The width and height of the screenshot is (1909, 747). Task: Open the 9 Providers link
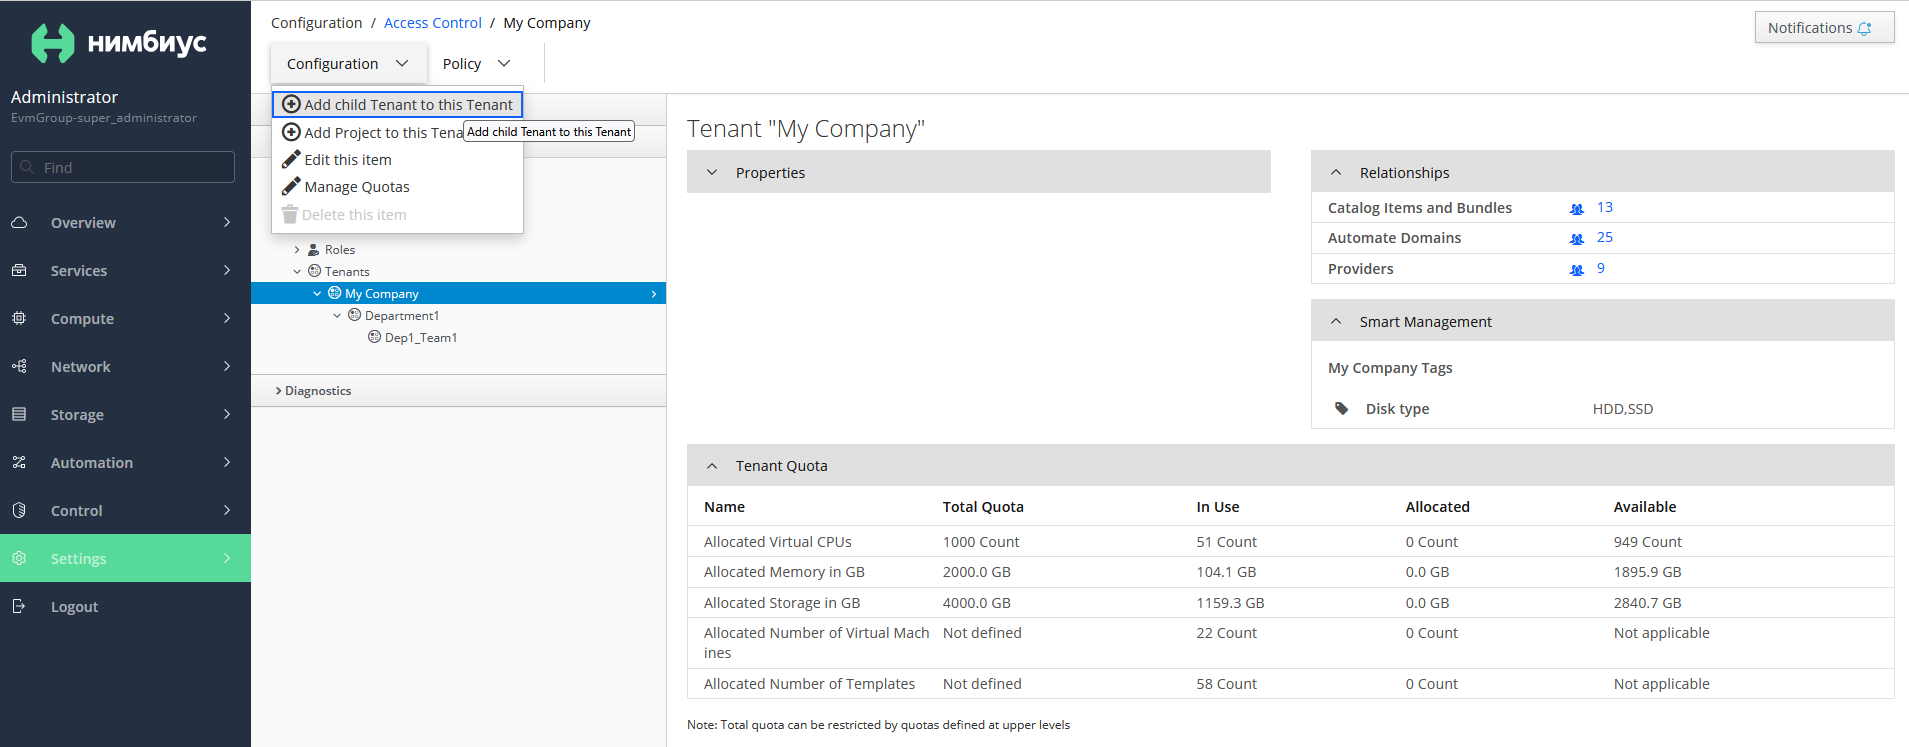(x=1600, y=268)
